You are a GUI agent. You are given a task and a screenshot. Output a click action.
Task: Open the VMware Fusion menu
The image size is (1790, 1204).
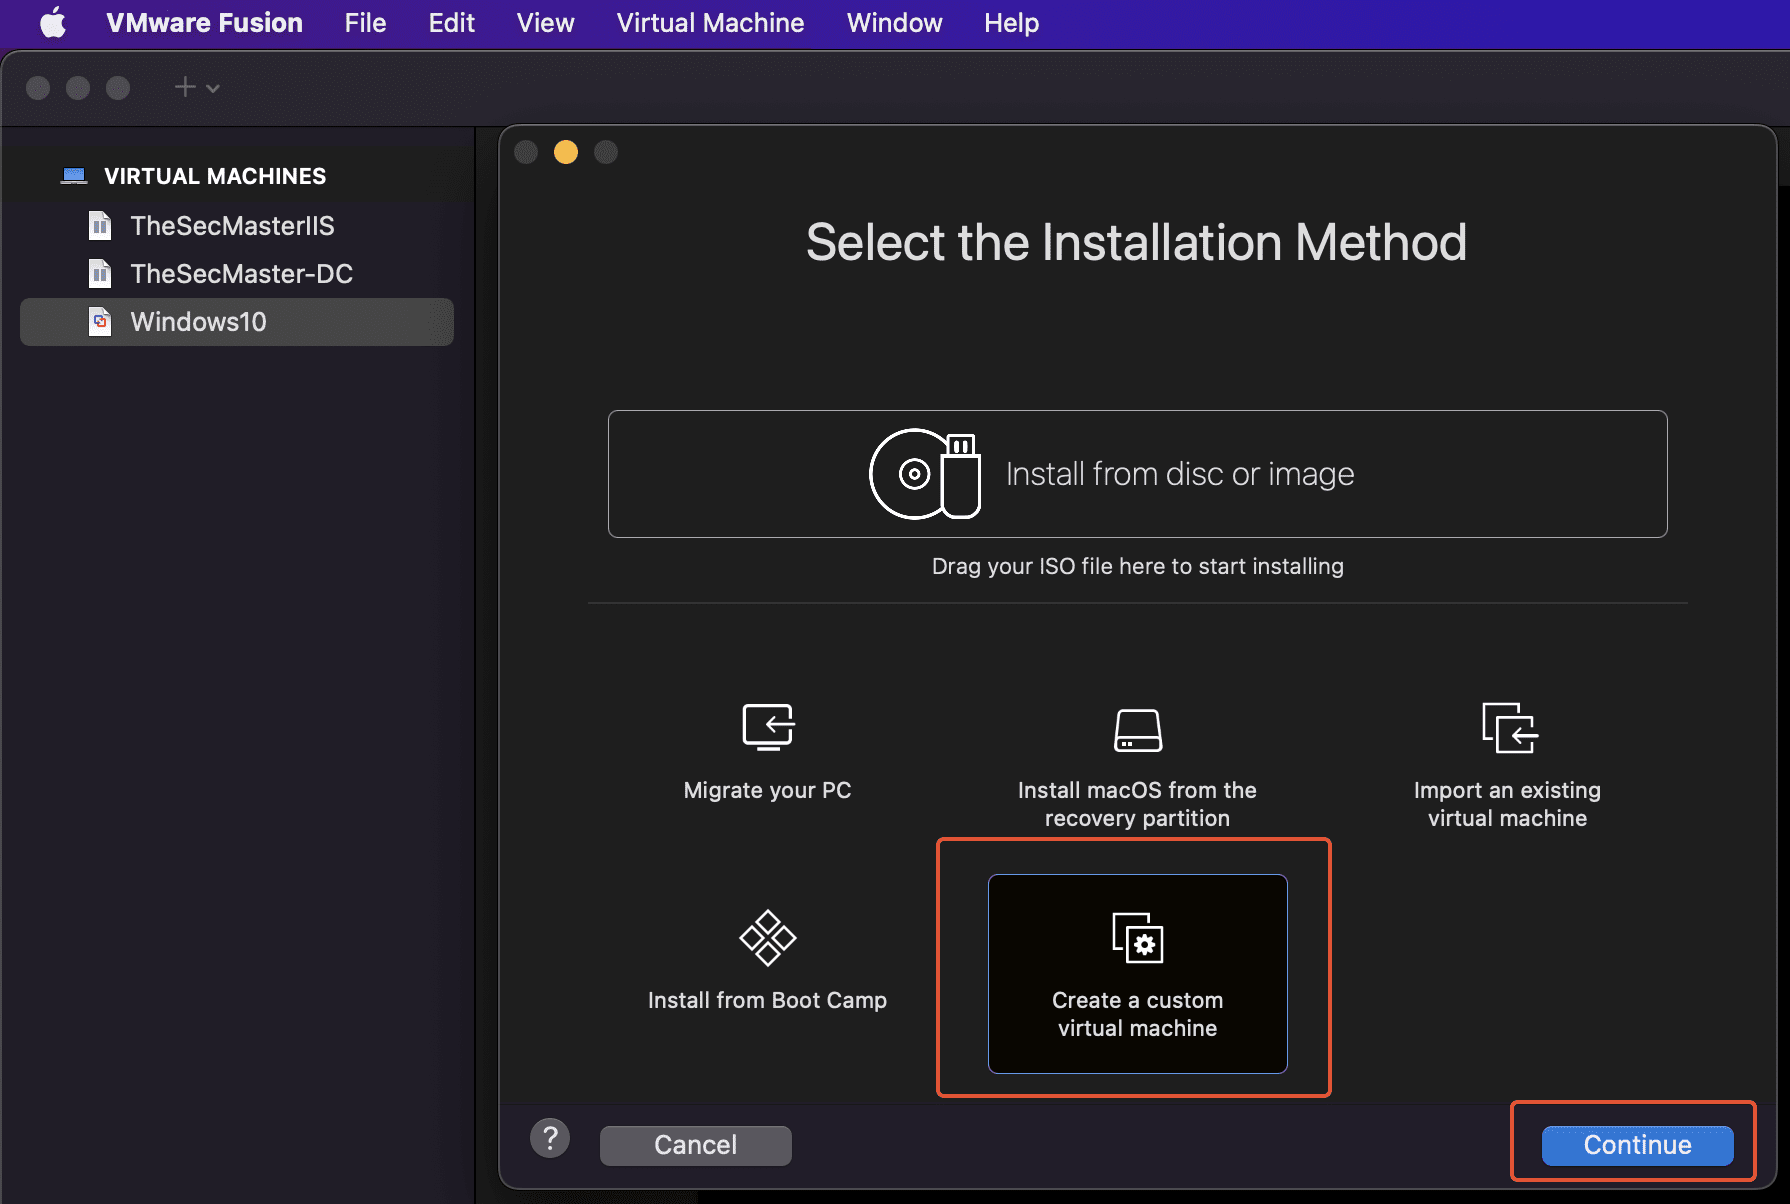click(204, 23)
